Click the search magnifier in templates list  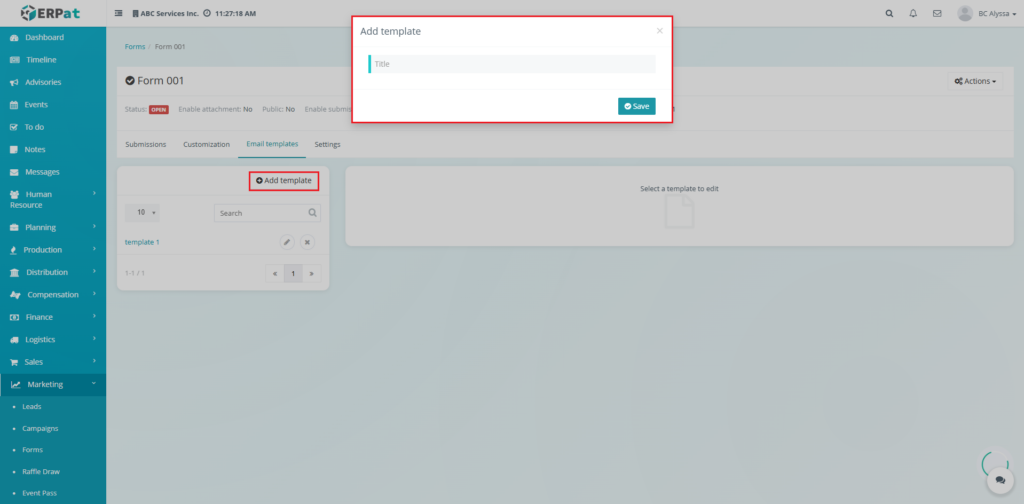[313, 213]
